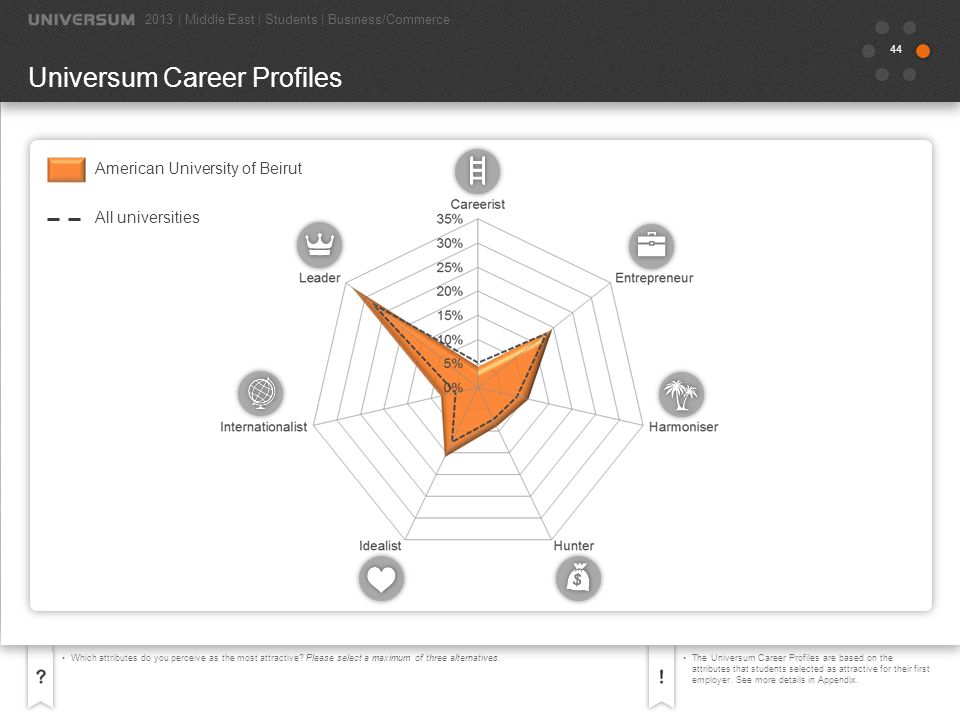The image size is (960, 720).
Task: Click the exclamation mark bookmark icon
Action: tap(661, 678)
